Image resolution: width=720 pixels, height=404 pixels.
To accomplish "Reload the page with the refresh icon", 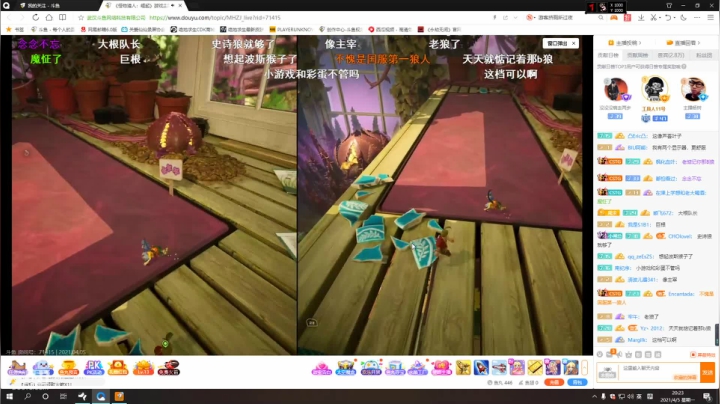I will pos(35,17).
